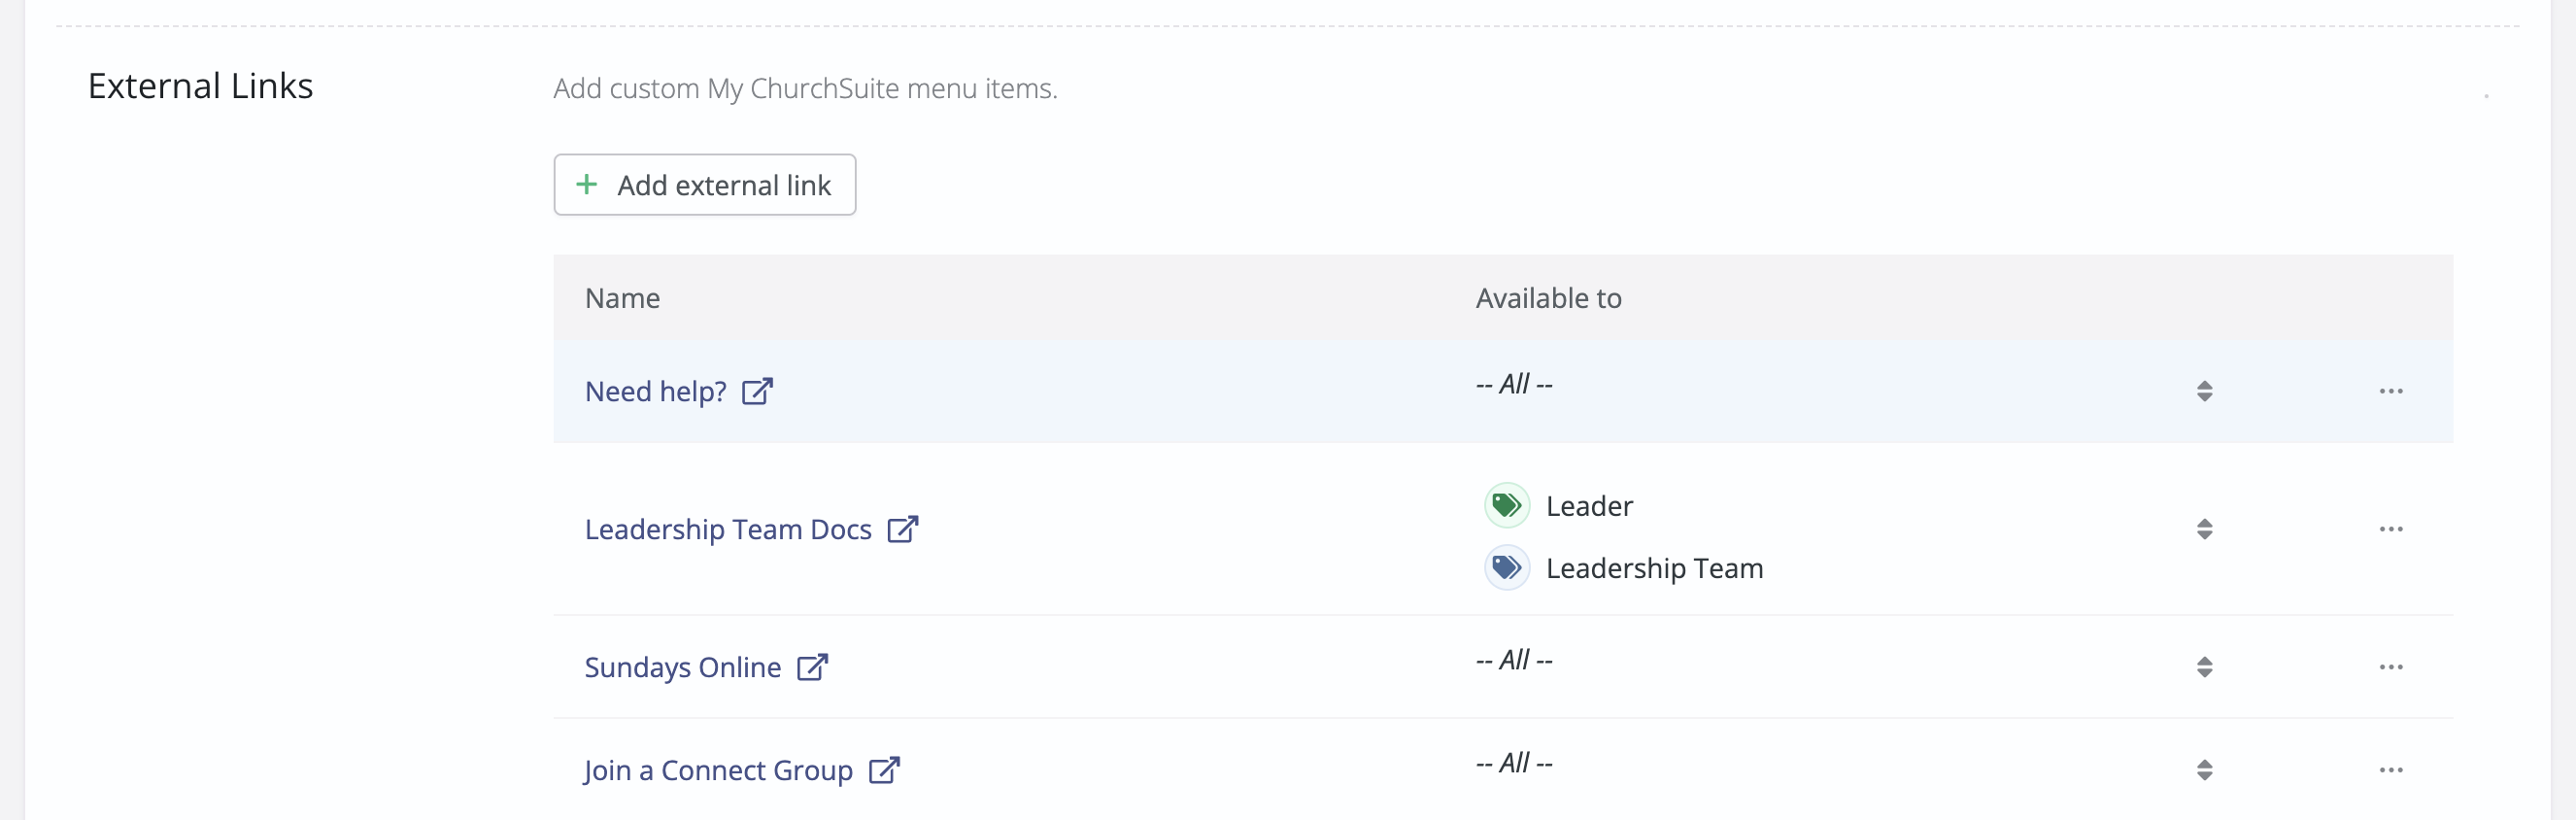Open the Need help? link
Image resolution: width=2576 pixels, height=820 pixels.
[x=656, y=391]
